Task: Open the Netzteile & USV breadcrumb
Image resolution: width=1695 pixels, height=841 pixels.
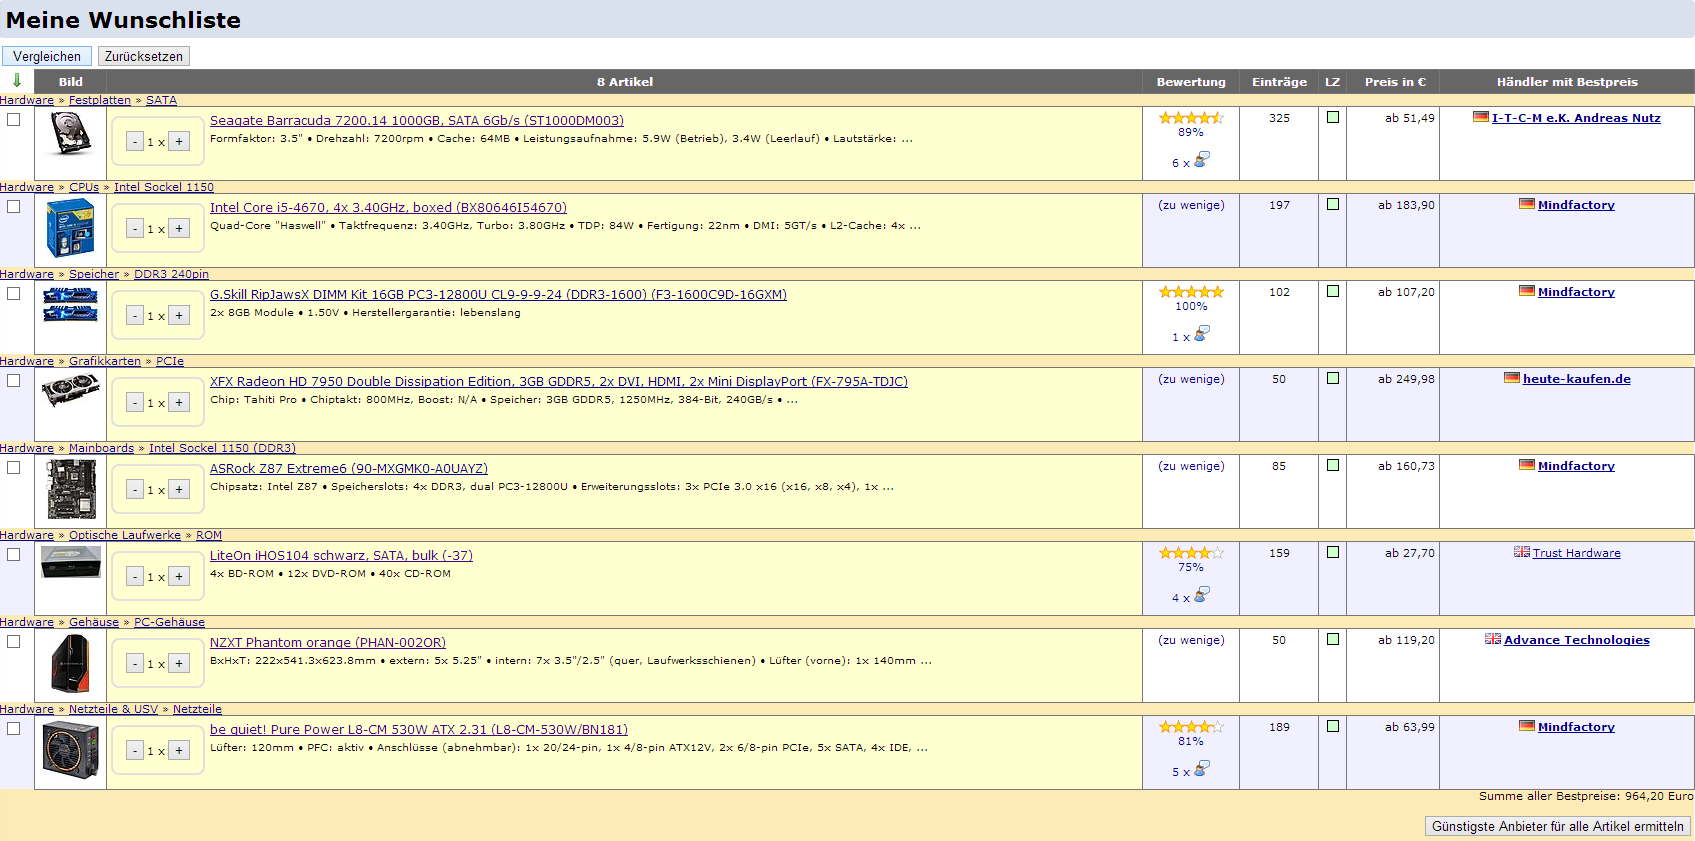Action: pyautogui.click(x=113, y=709)
